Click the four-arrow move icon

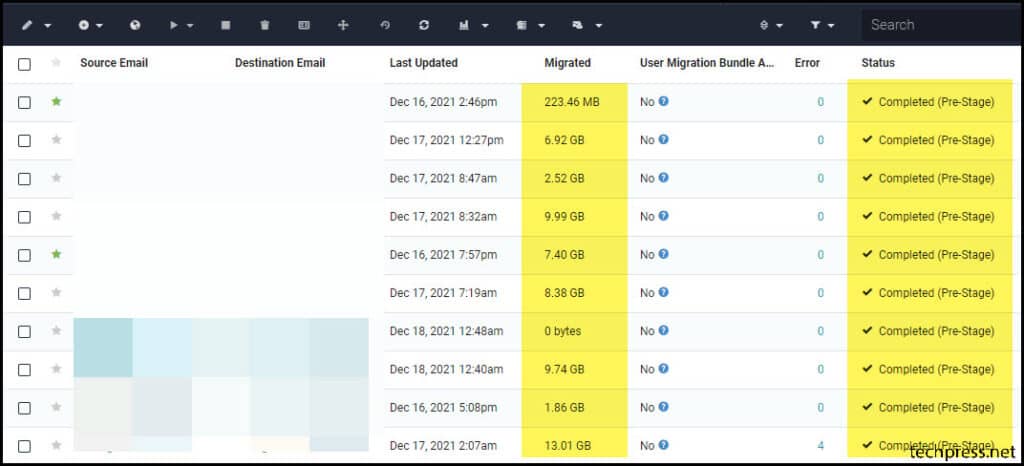click(x=343, y=25)
